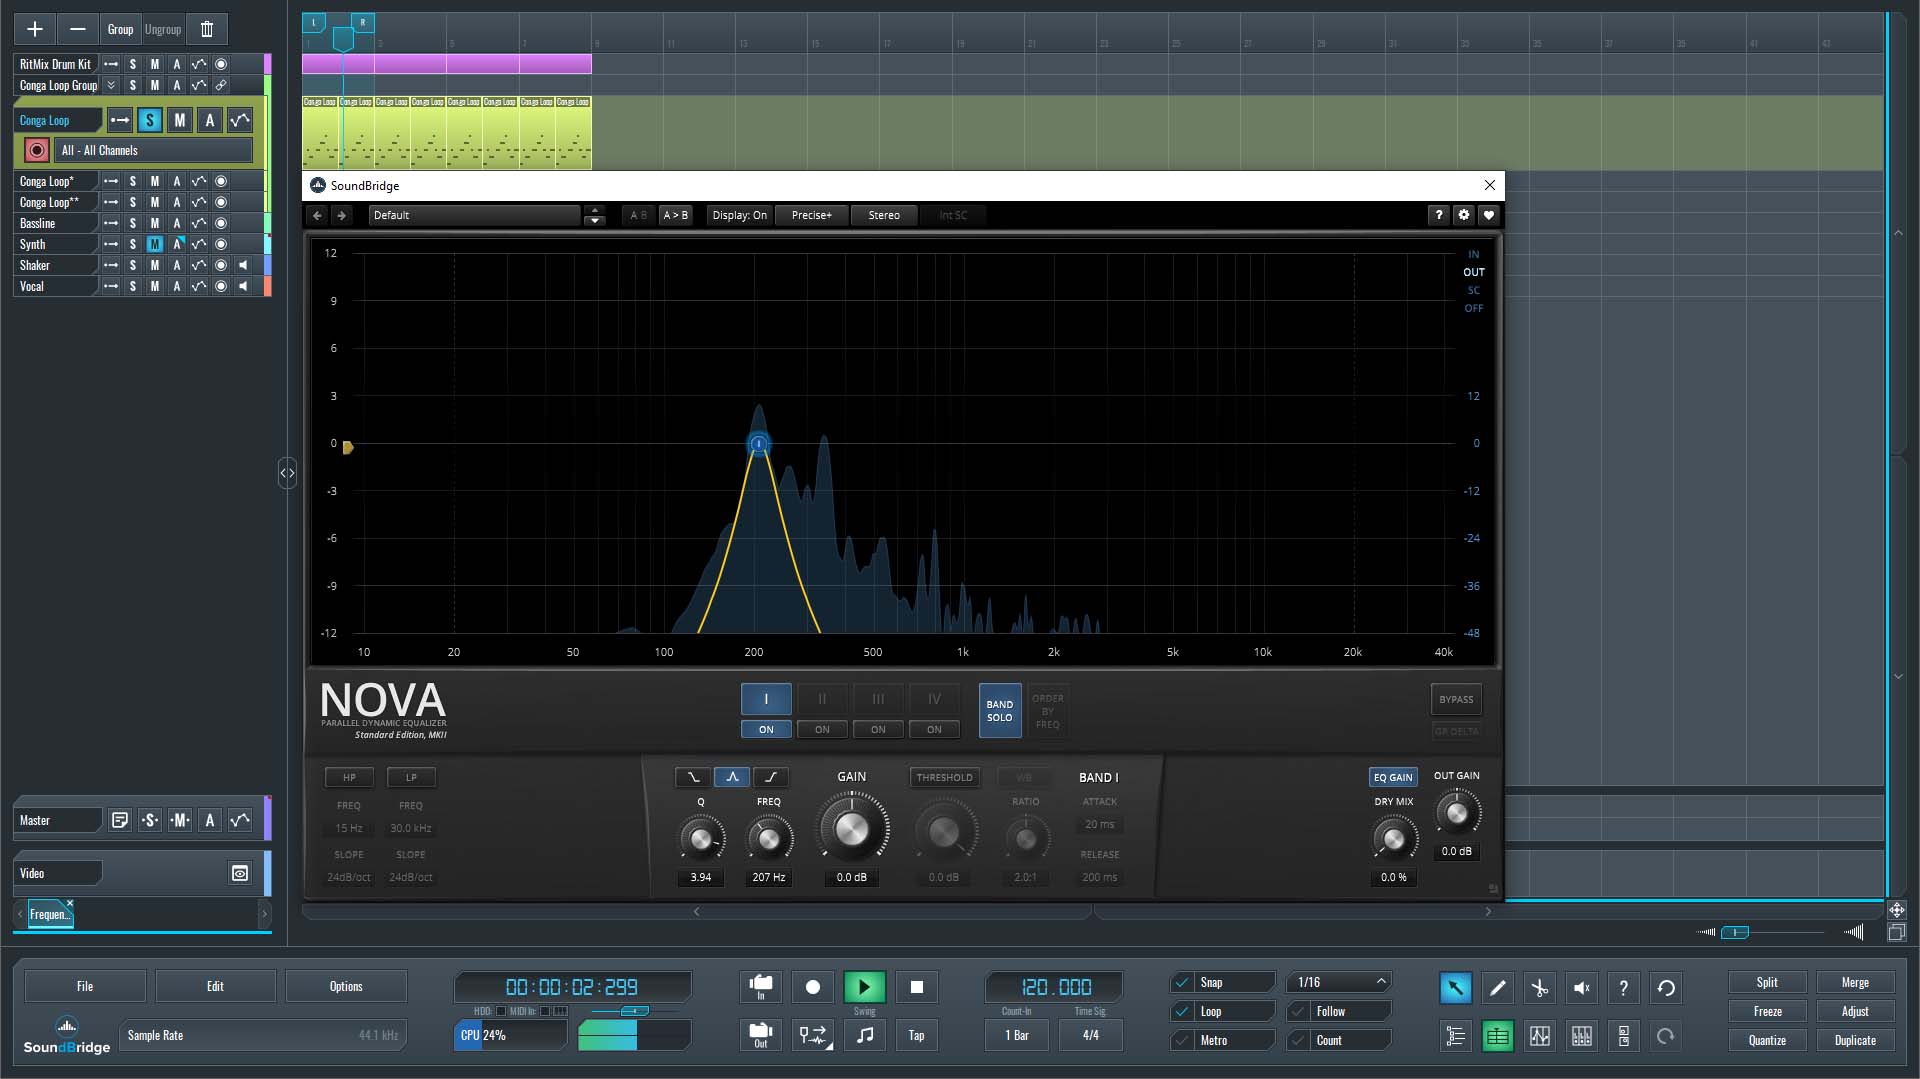Open NOVA help question mark
This screenshot has width=1920, height=1079.
pos(1439,215)
